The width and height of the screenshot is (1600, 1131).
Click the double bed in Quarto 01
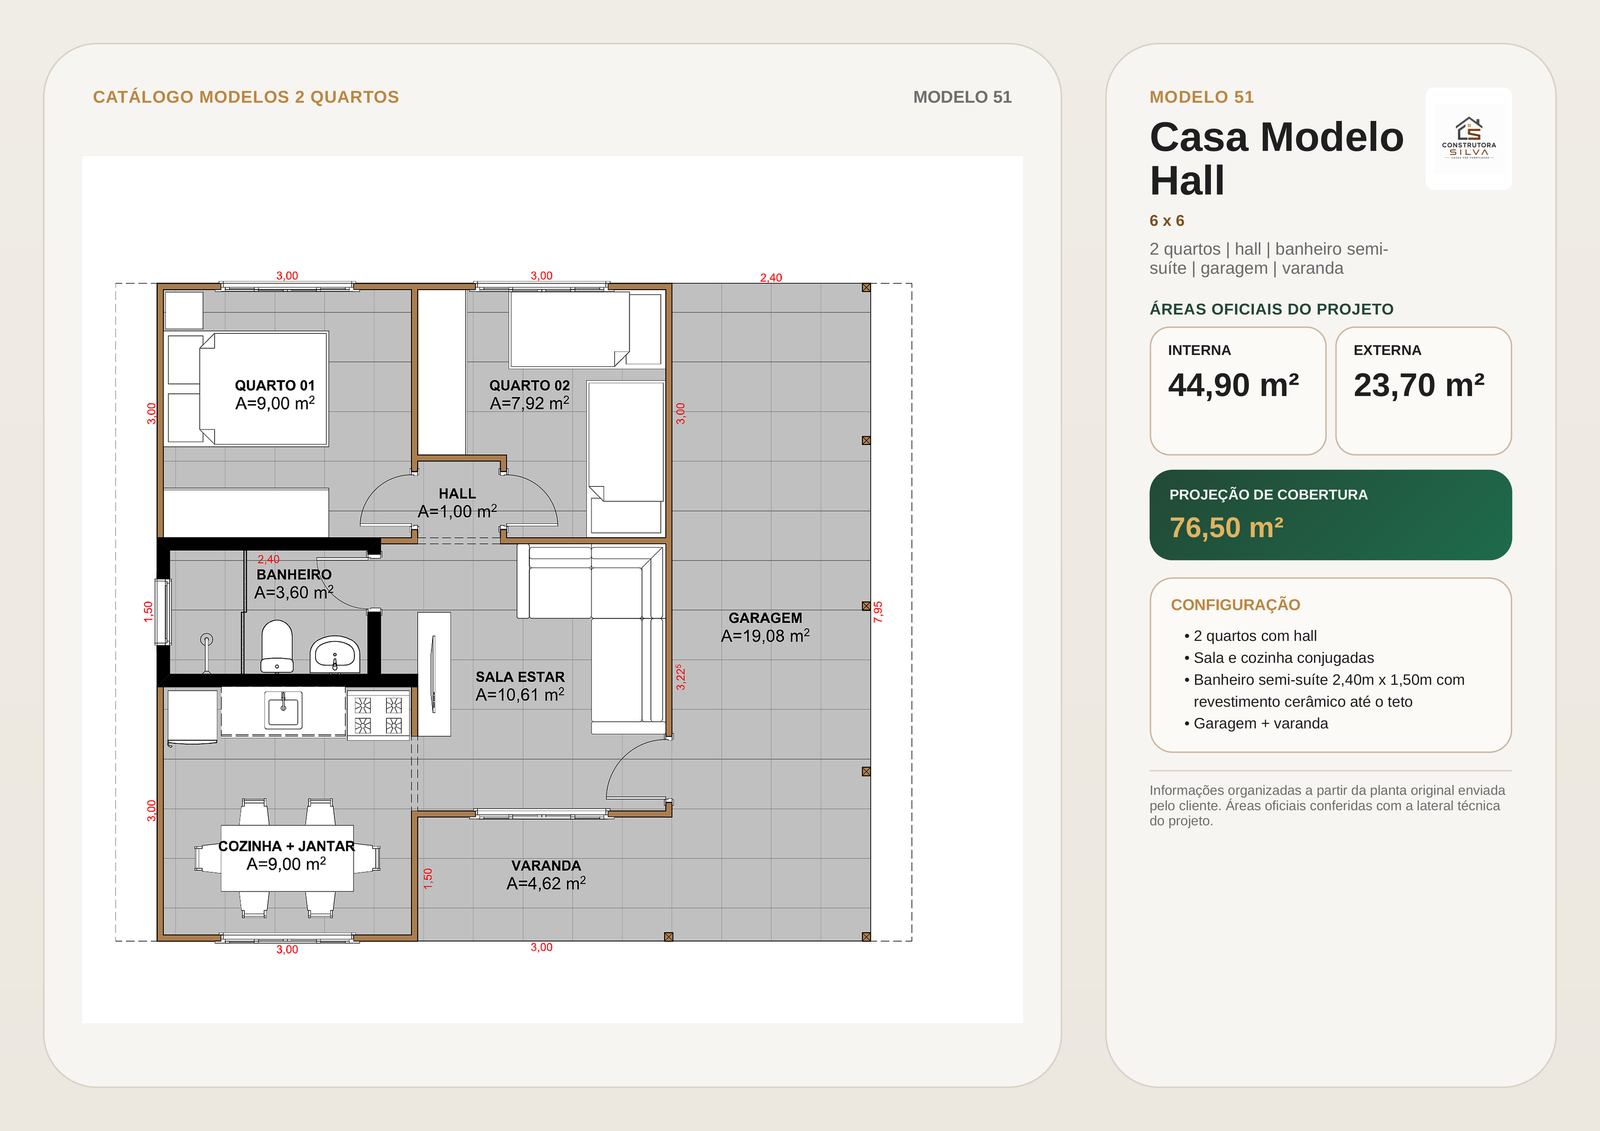click(x=249, y=389)
